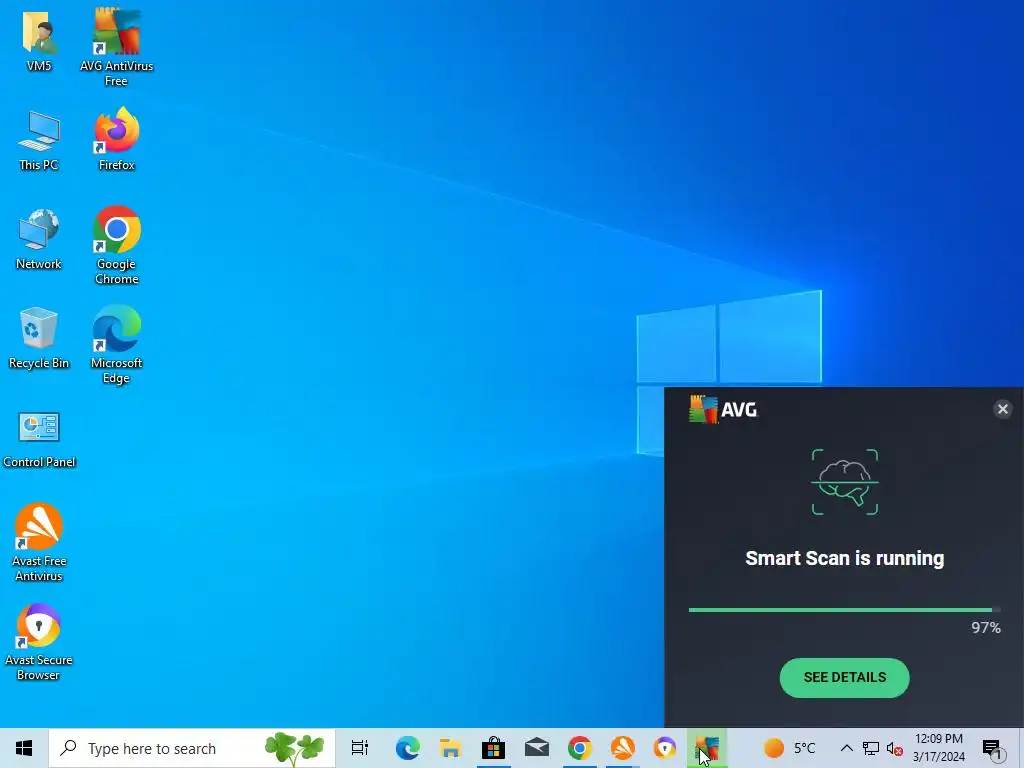
Task: Click SEE DETAILS in AVG popup
Action: (x=844, y=677)
